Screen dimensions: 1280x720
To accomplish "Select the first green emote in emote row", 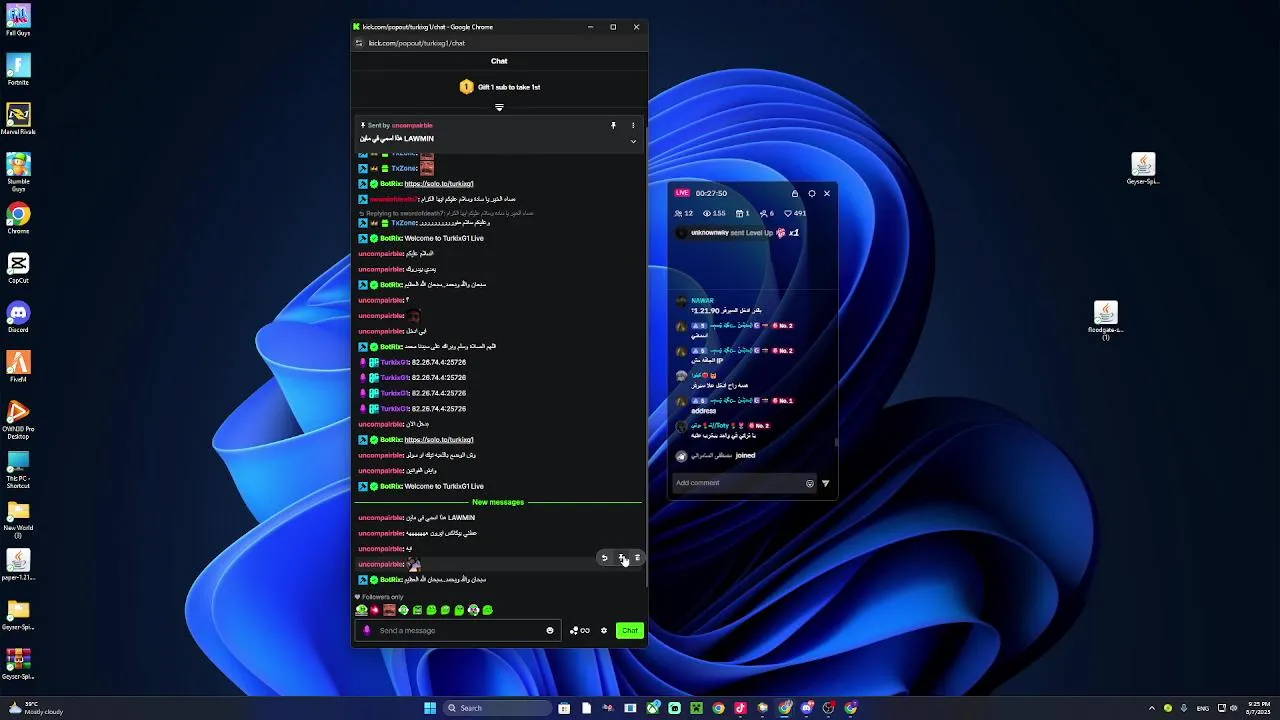I will (x=361, y=610).
